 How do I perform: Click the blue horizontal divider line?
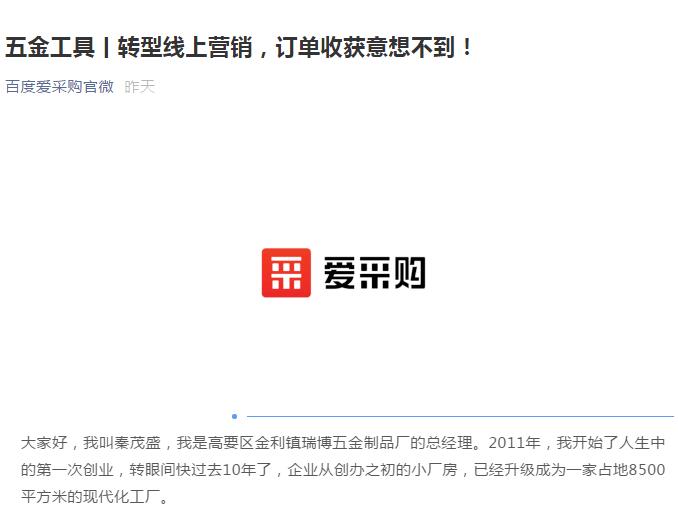coord(460,416)
